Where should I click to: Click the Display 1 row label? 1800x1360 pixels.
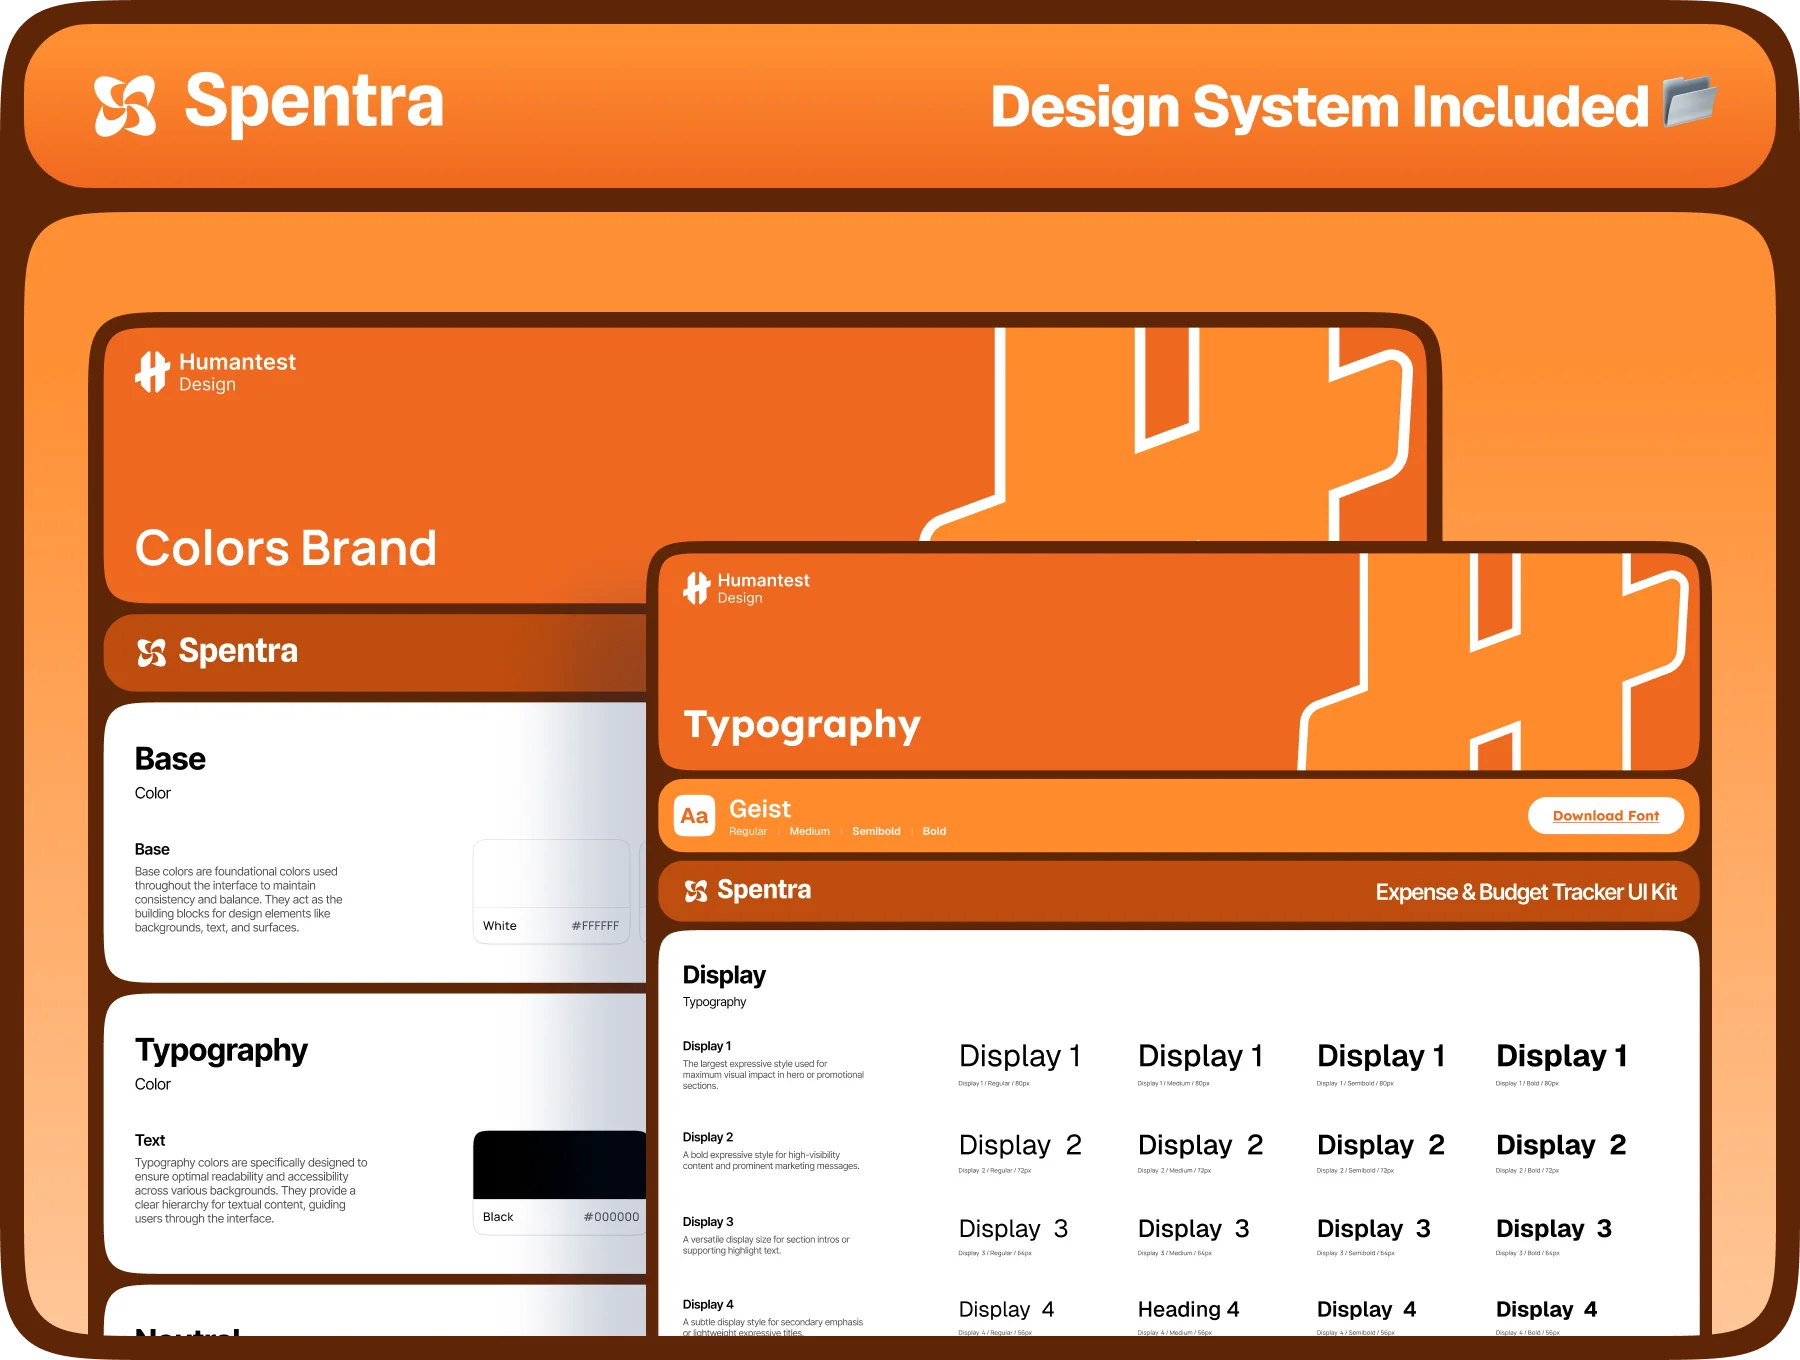tap(707, 1046)
